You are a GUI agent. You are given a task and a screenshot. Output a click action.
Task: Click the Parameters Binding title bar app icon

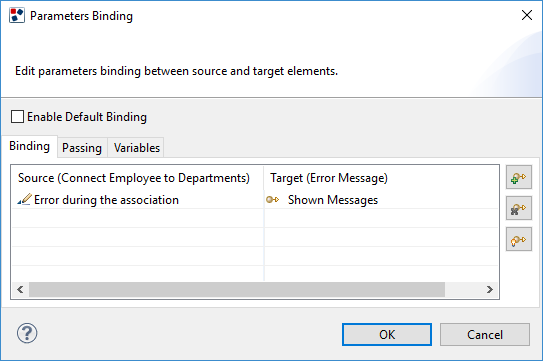click(17, 16)
